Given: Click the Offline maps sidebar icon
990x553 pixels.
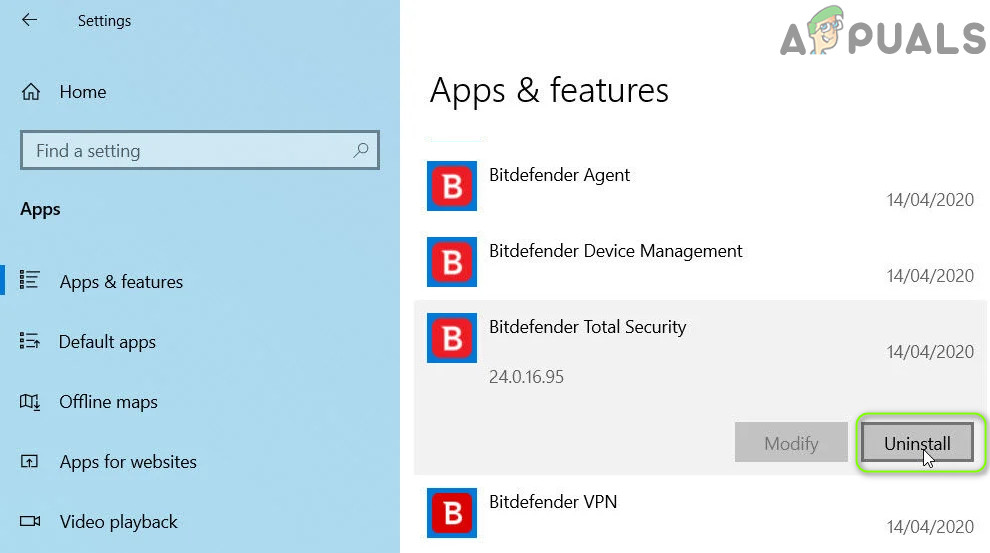Looking at the screenshot, I should 30,402.
